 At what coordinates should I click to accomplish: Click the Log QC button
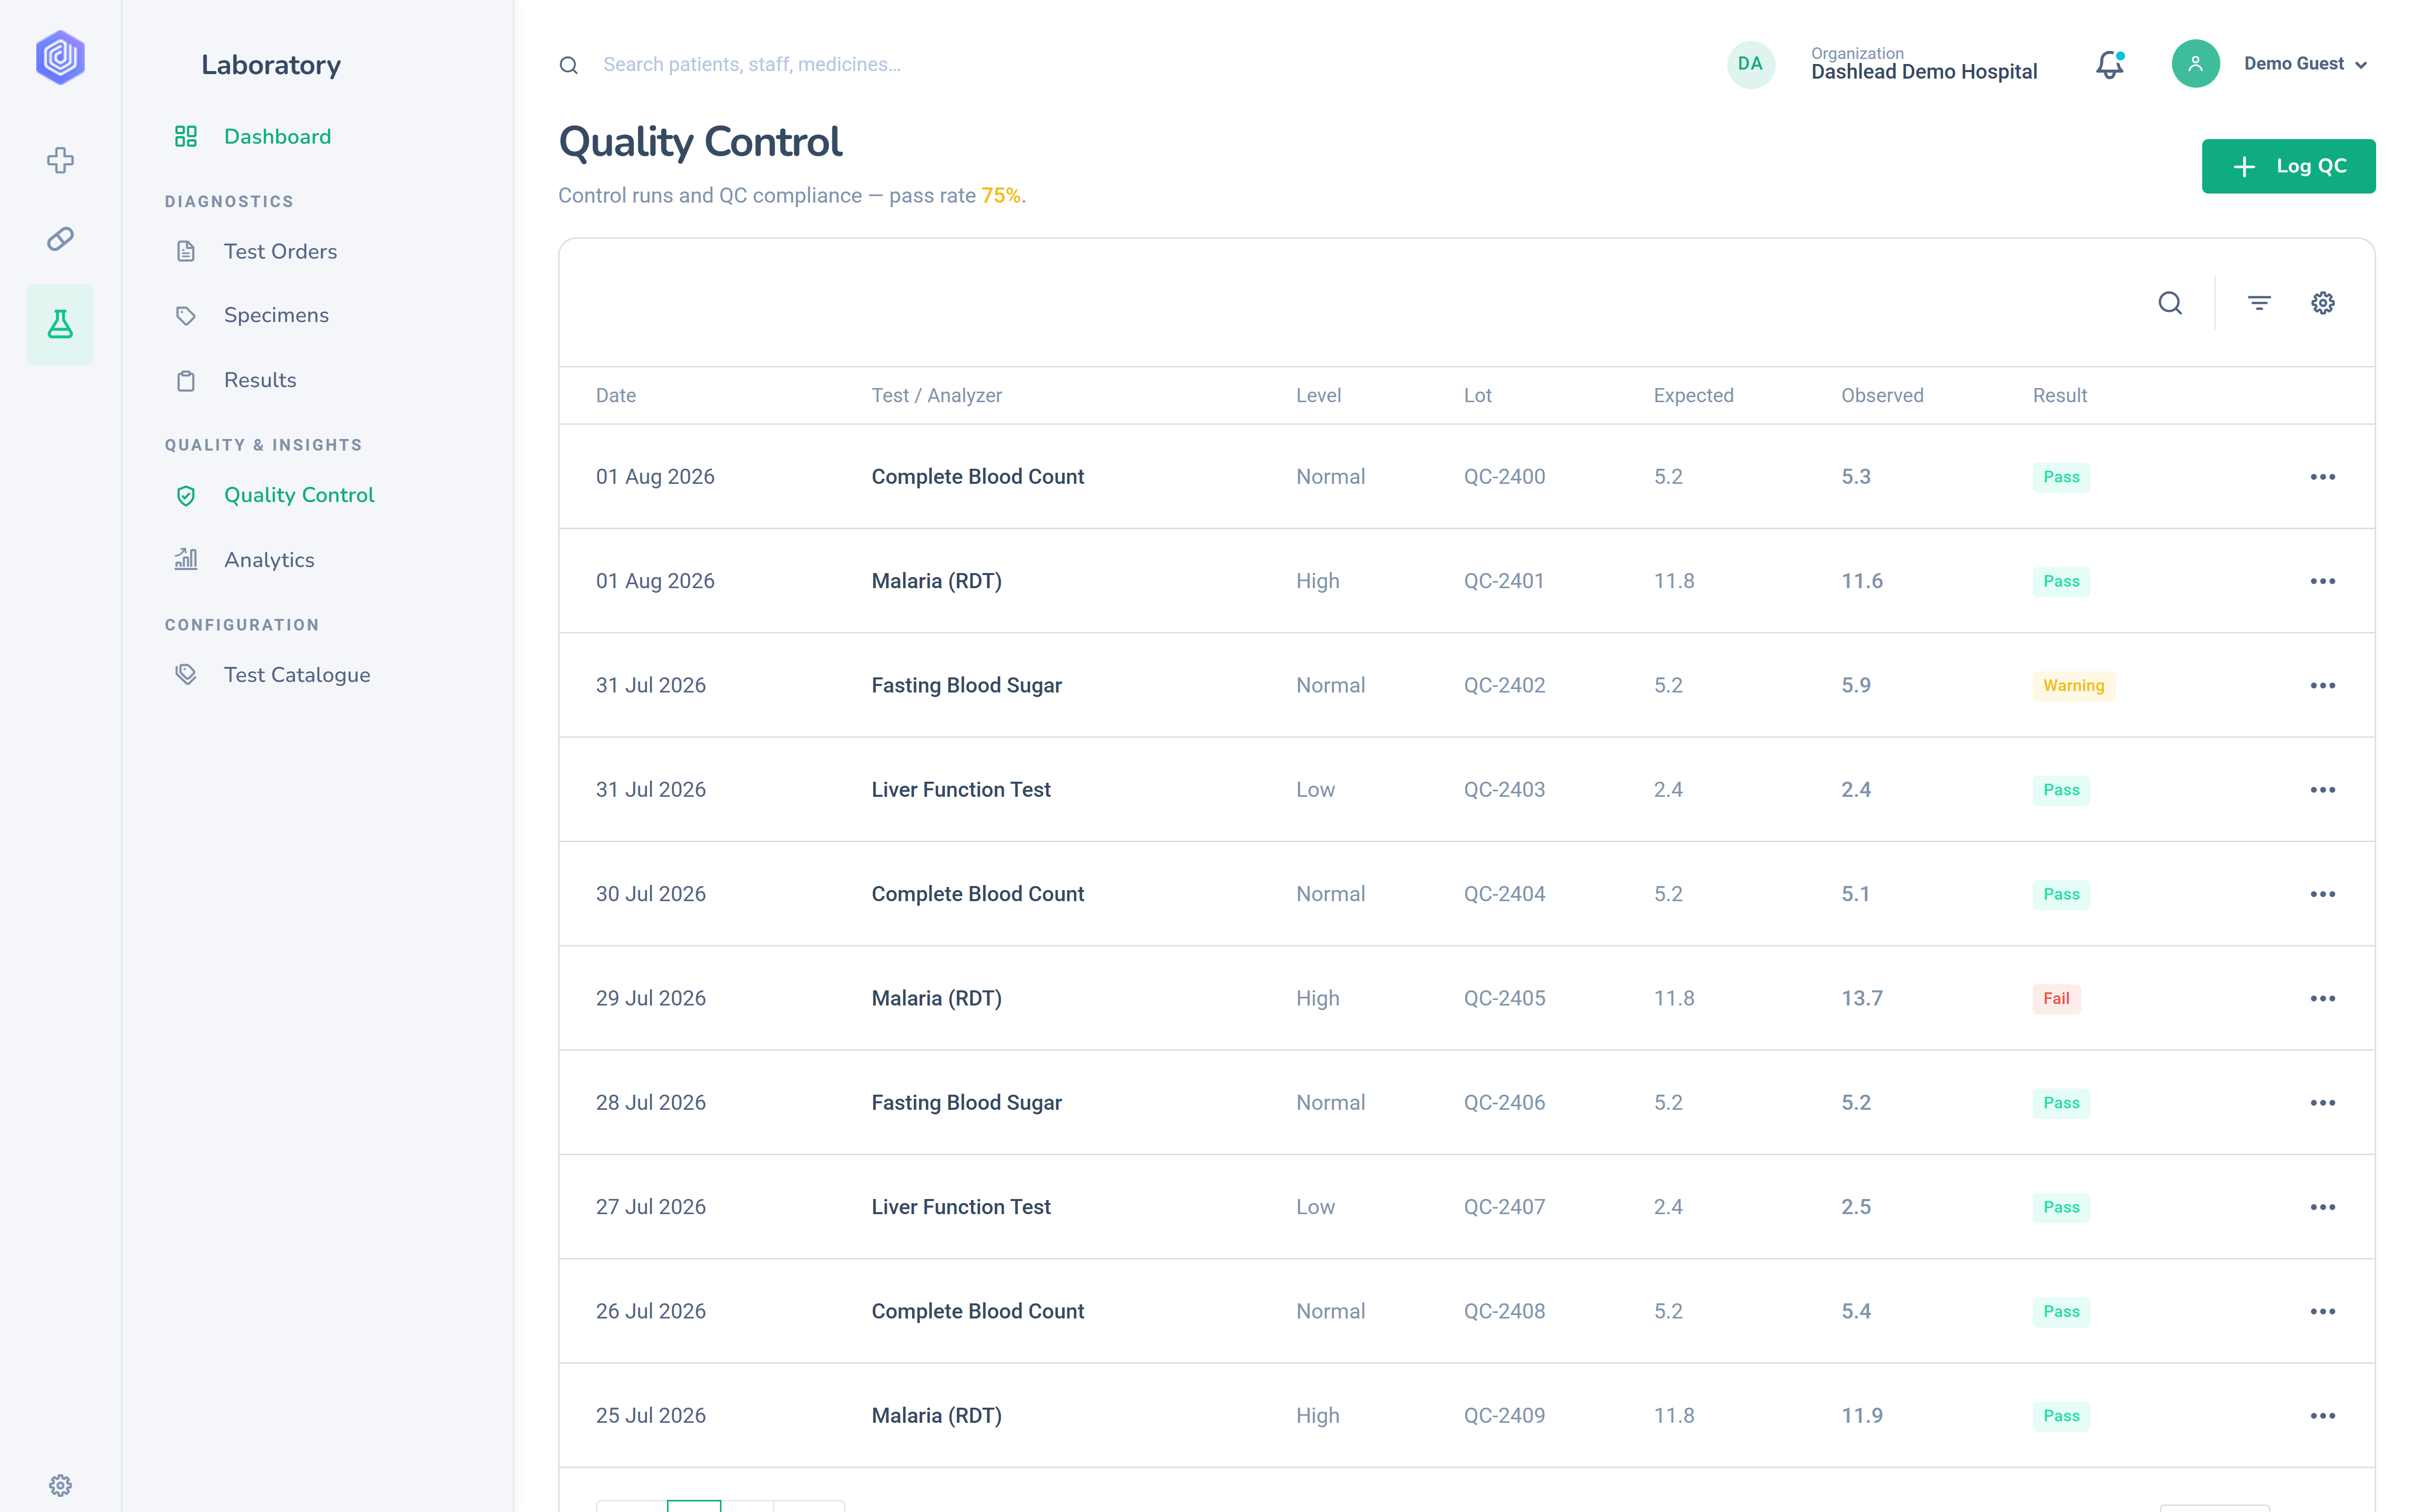pos(2288,166)
